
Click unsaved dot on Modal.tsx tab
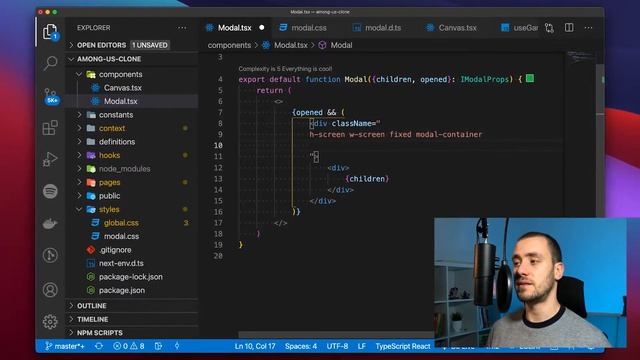click(262, 28)
